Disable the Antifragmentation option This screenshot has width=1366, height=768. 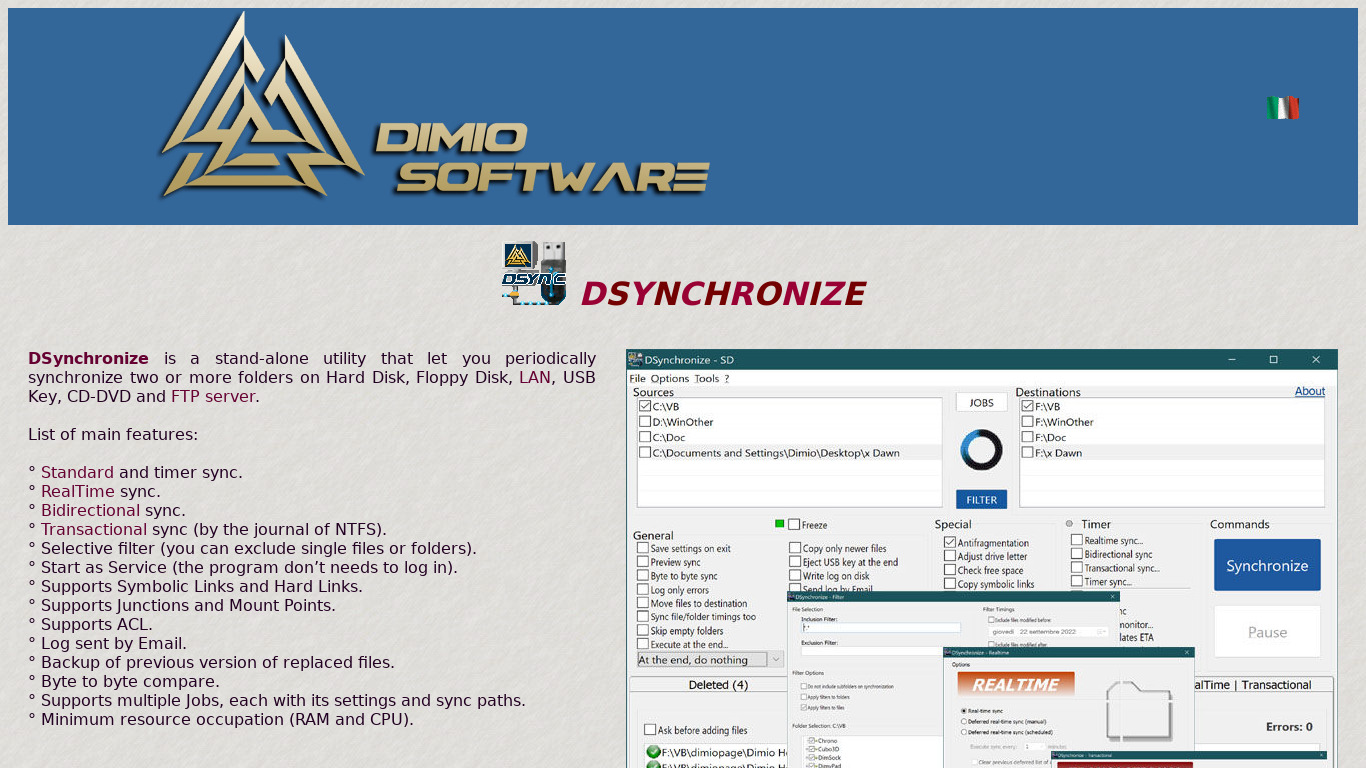950,543
